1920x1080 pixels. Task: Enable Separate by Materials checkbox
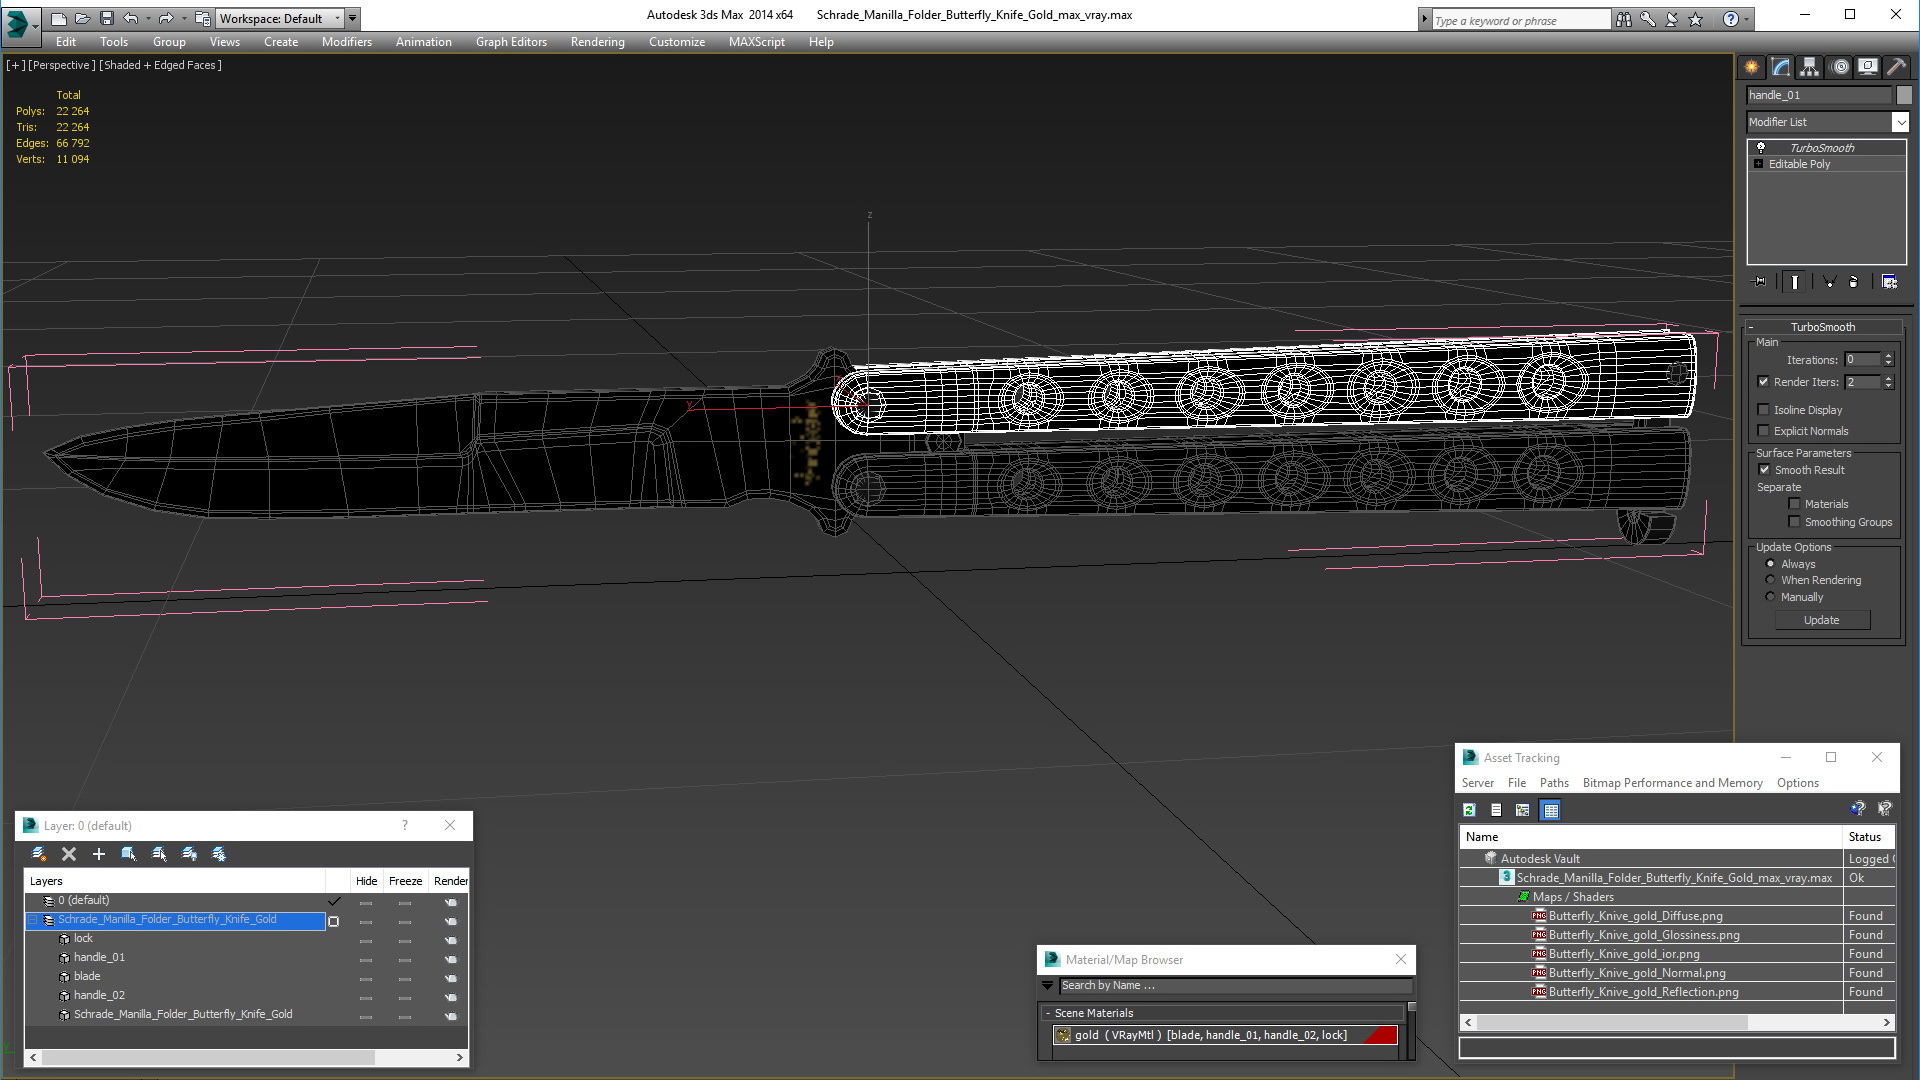tap(1794, 504)
